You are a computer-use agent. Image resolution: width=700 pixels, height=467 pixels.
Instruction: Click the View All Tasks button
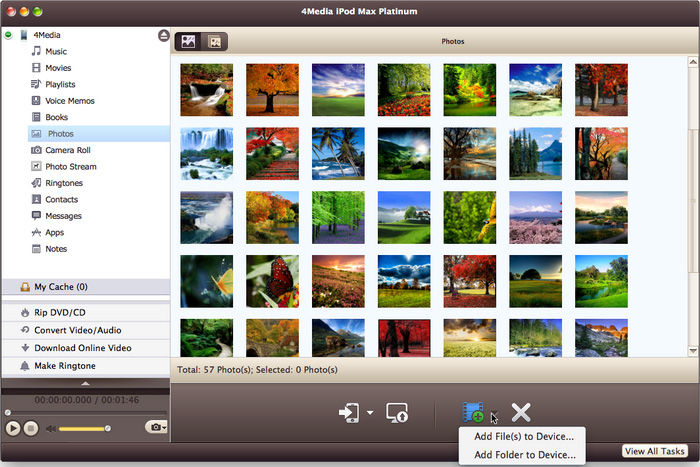click(655, 452)
